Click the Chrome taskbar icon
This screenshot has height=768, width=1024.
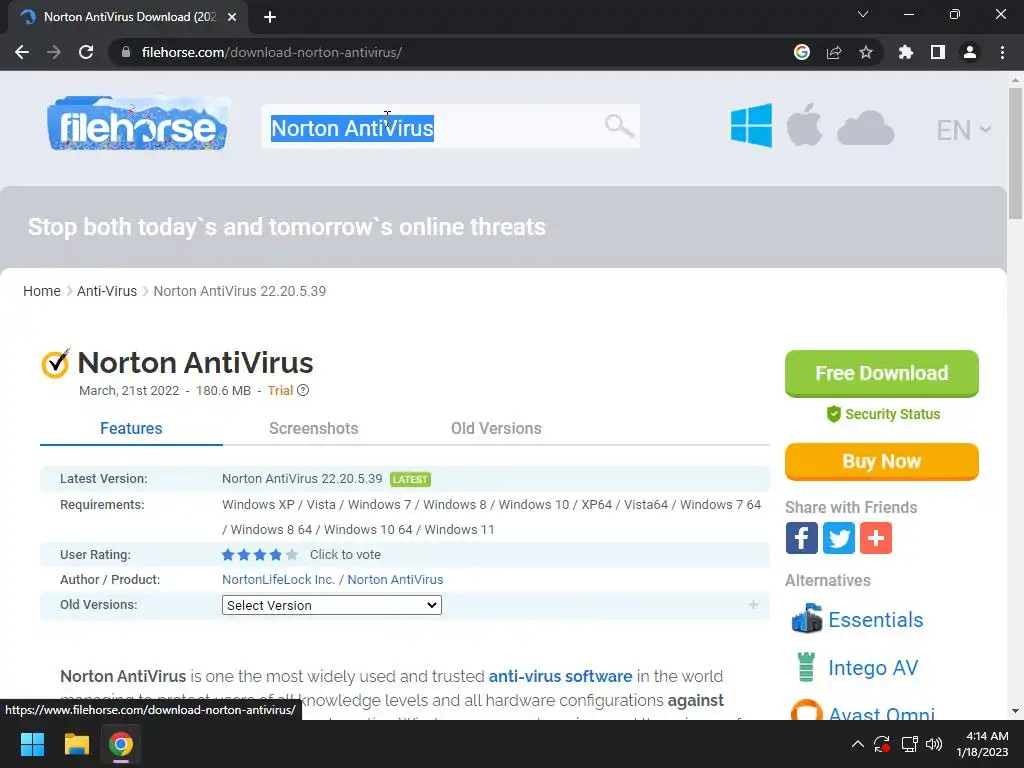point(121,744)
